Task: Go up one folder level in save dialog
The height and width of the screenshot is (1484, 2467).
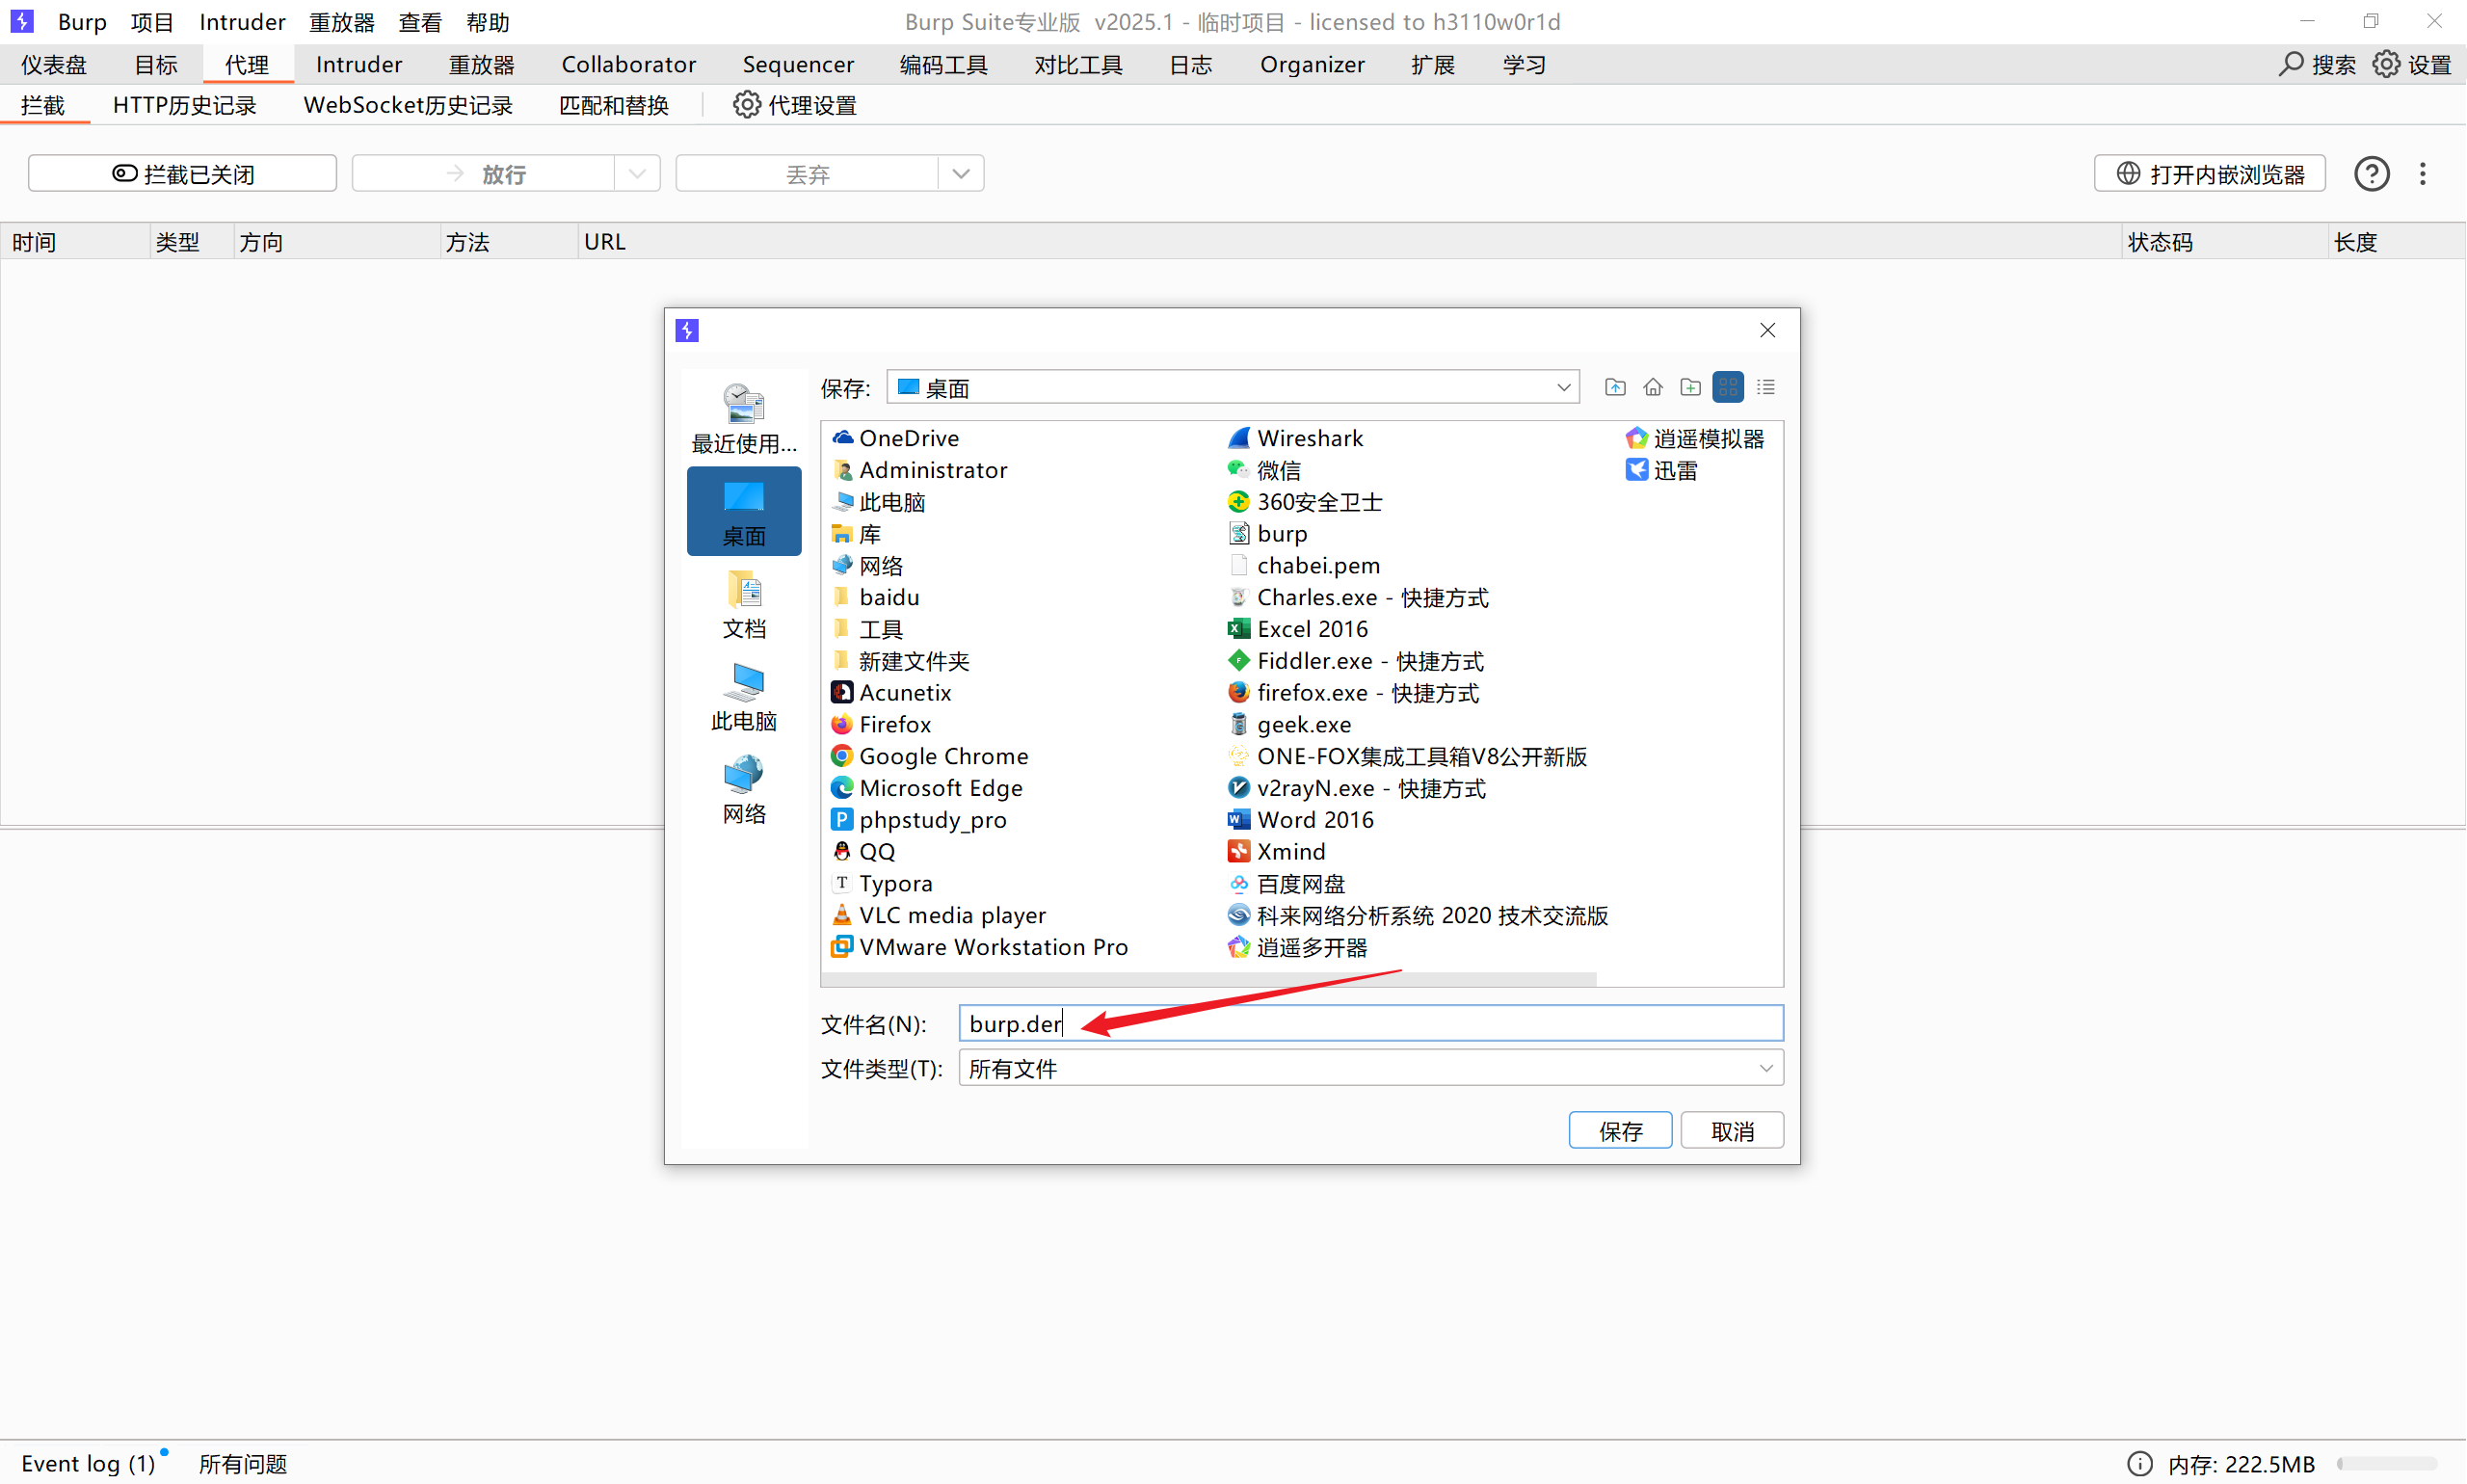Action: (1614, 387)
